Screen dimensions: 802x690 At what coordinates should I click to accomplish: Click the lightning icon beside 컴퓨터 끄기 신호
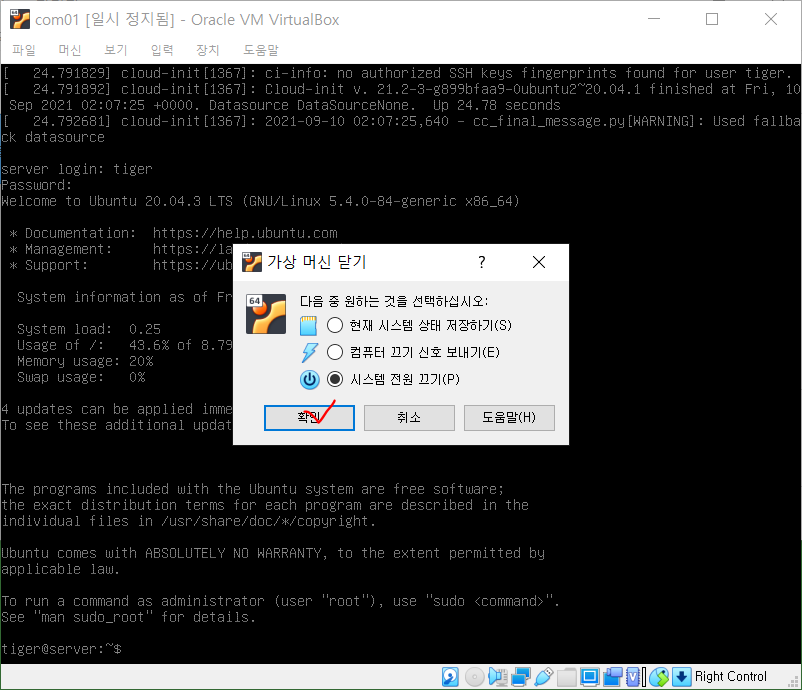point(309,352)
